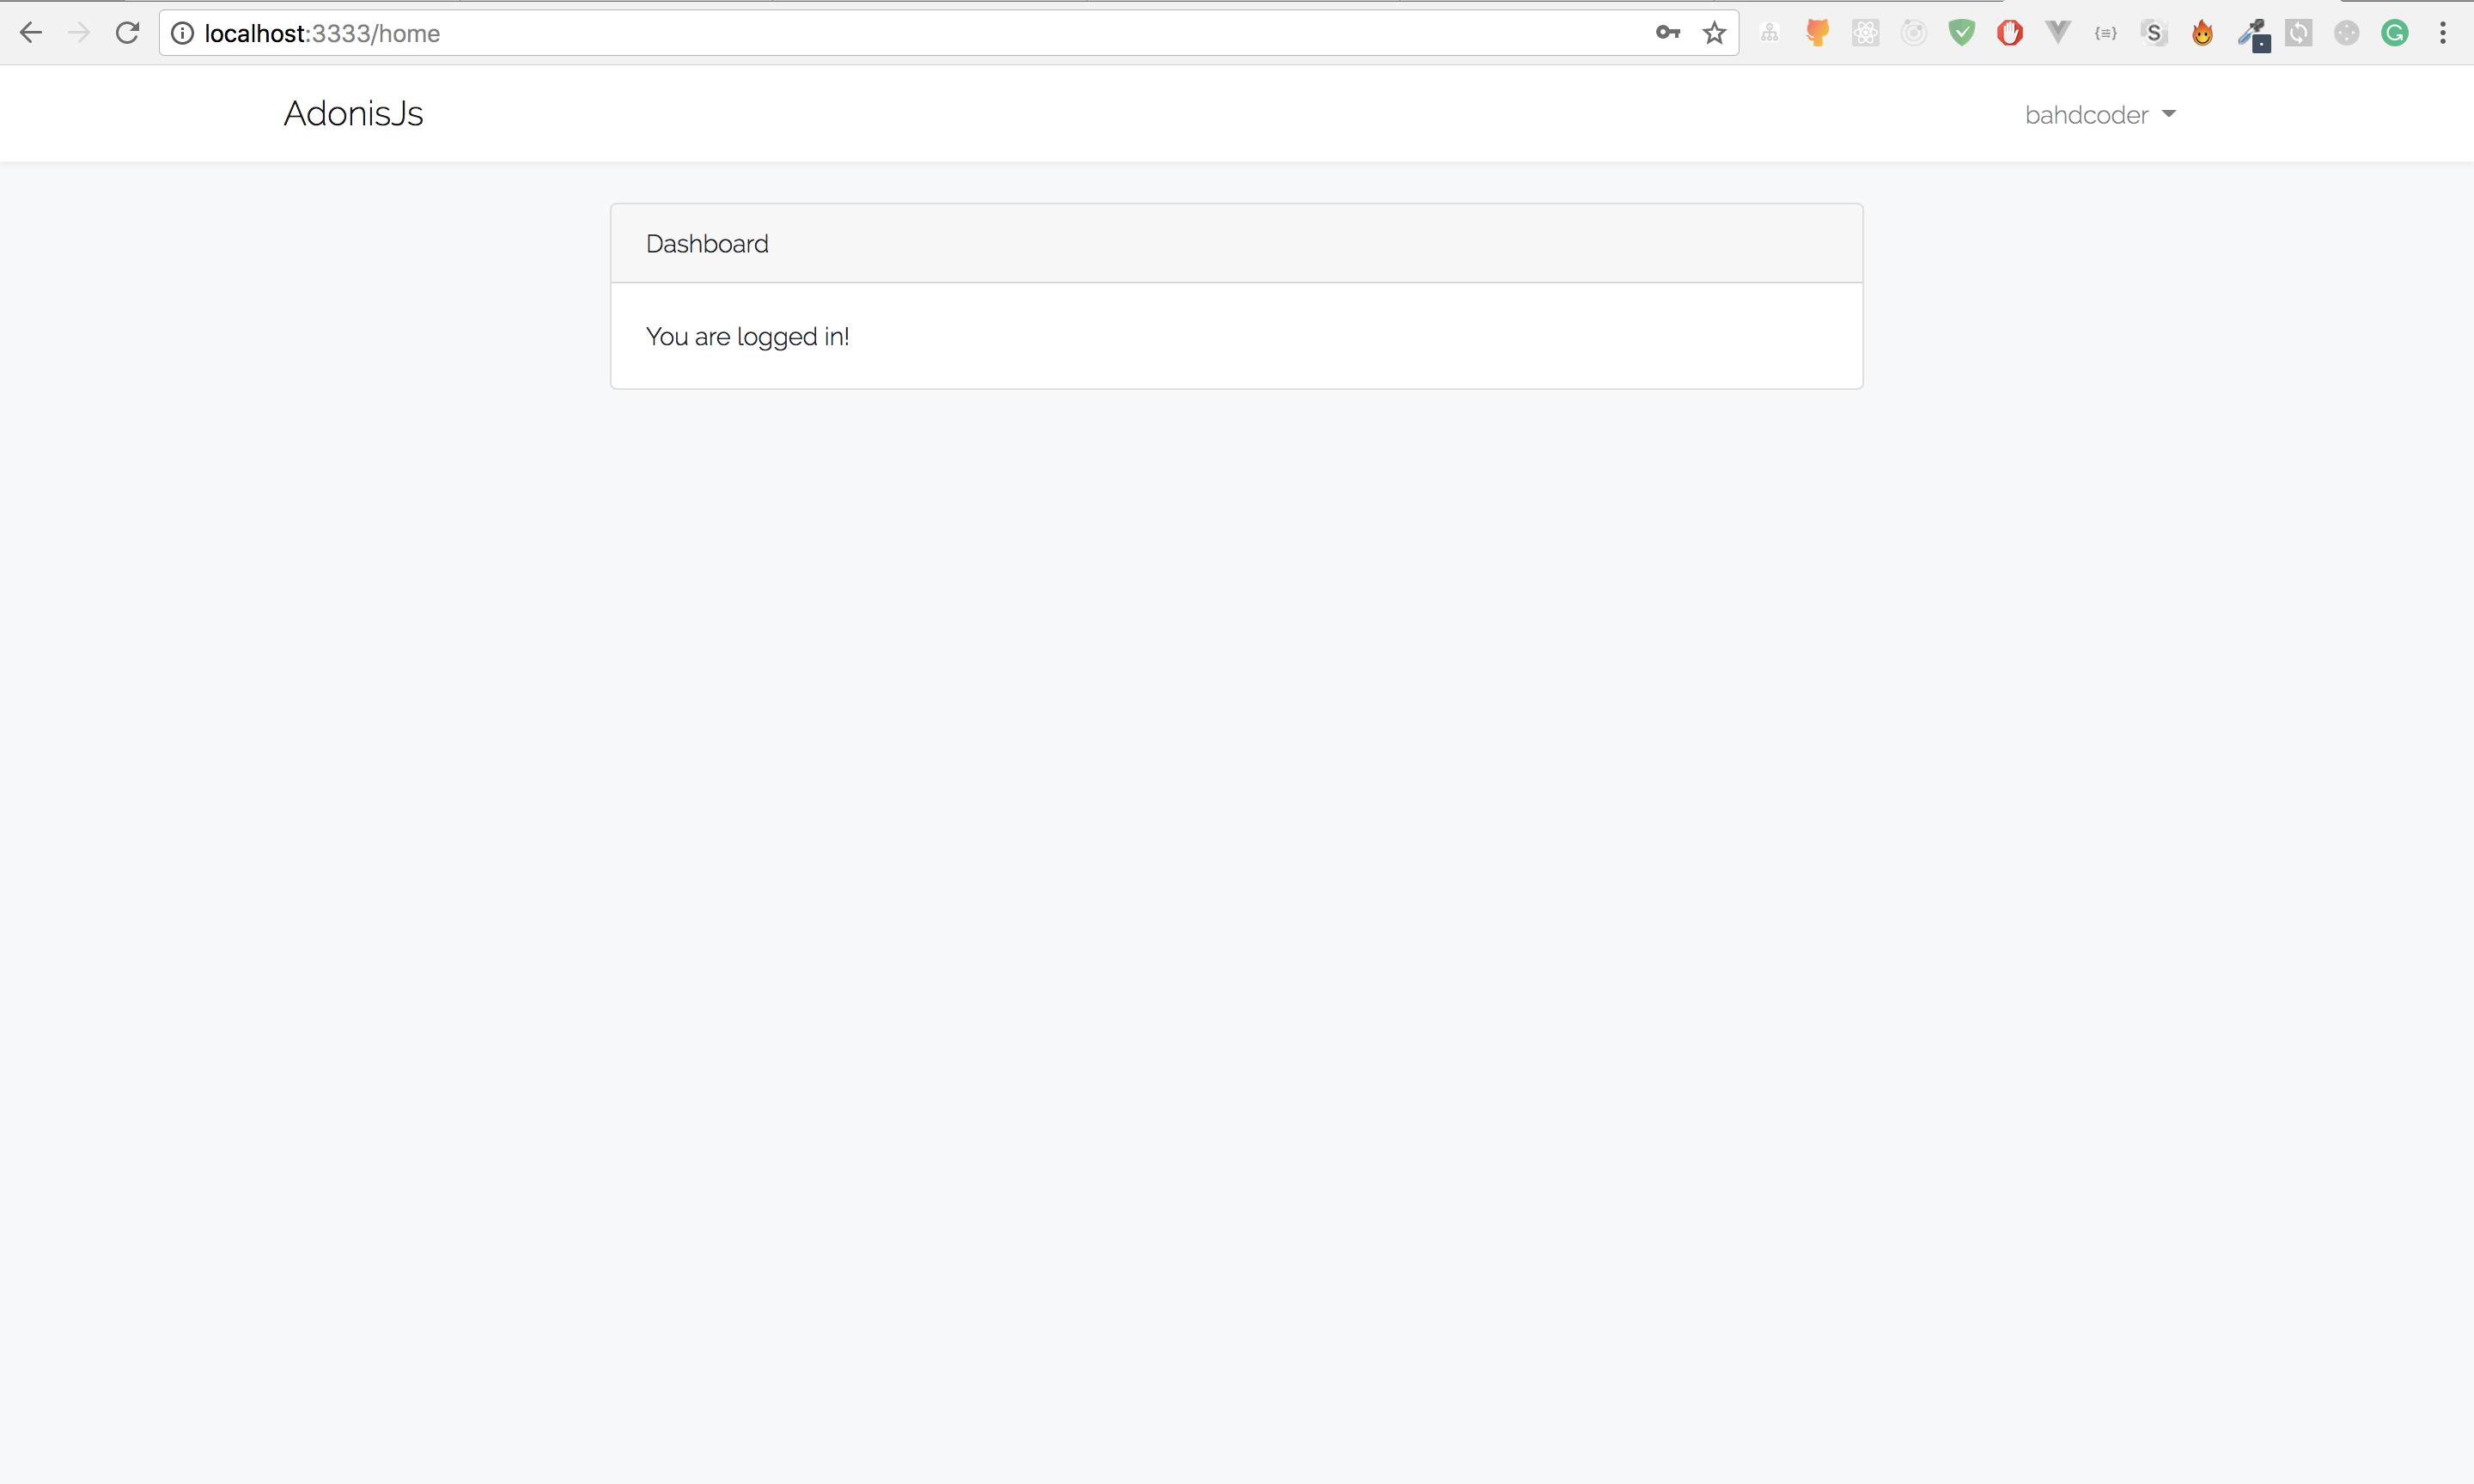The image size is (2474, 1484).
Task: Open the orange cat GitHub extension
Action: 1817,33
